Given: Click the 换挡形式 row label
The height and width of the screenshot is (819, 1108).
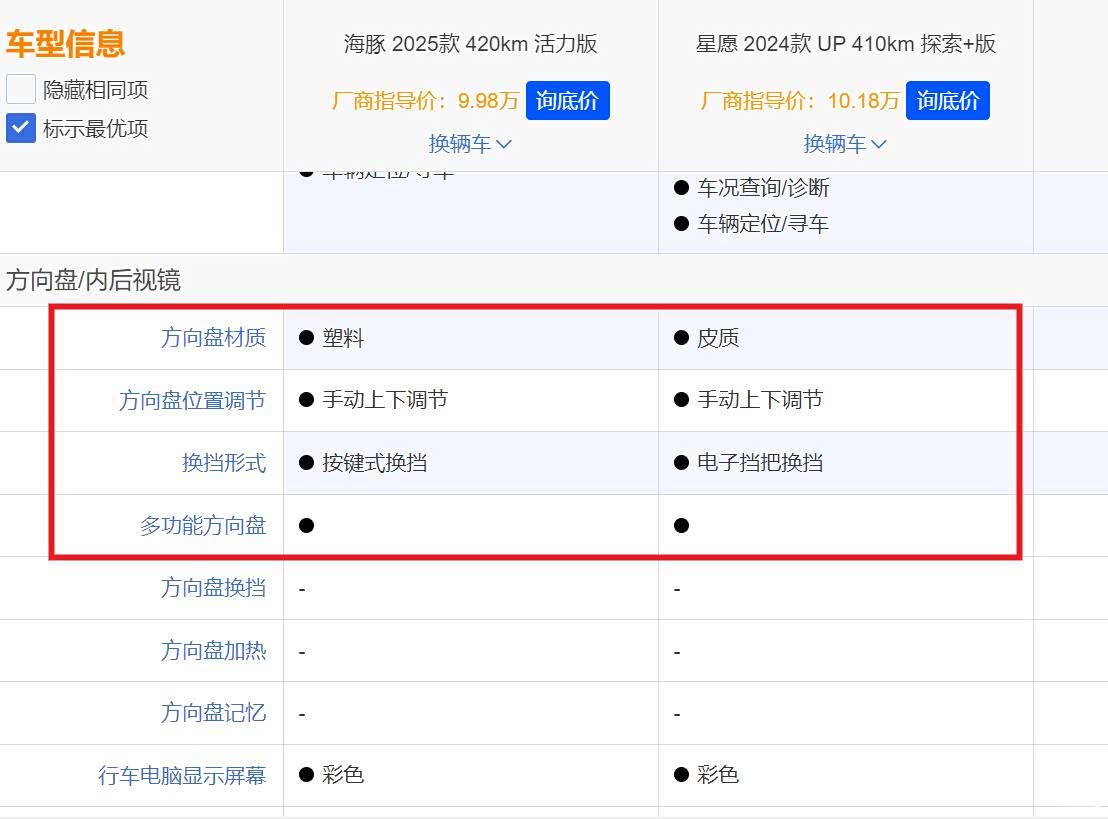Looking at the screenshot, I should point(223,463).
